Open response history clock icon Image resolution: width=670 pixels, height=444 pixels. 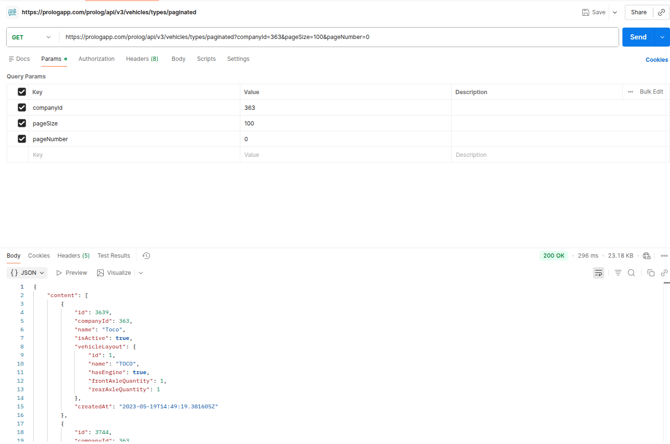pos(146,256)
